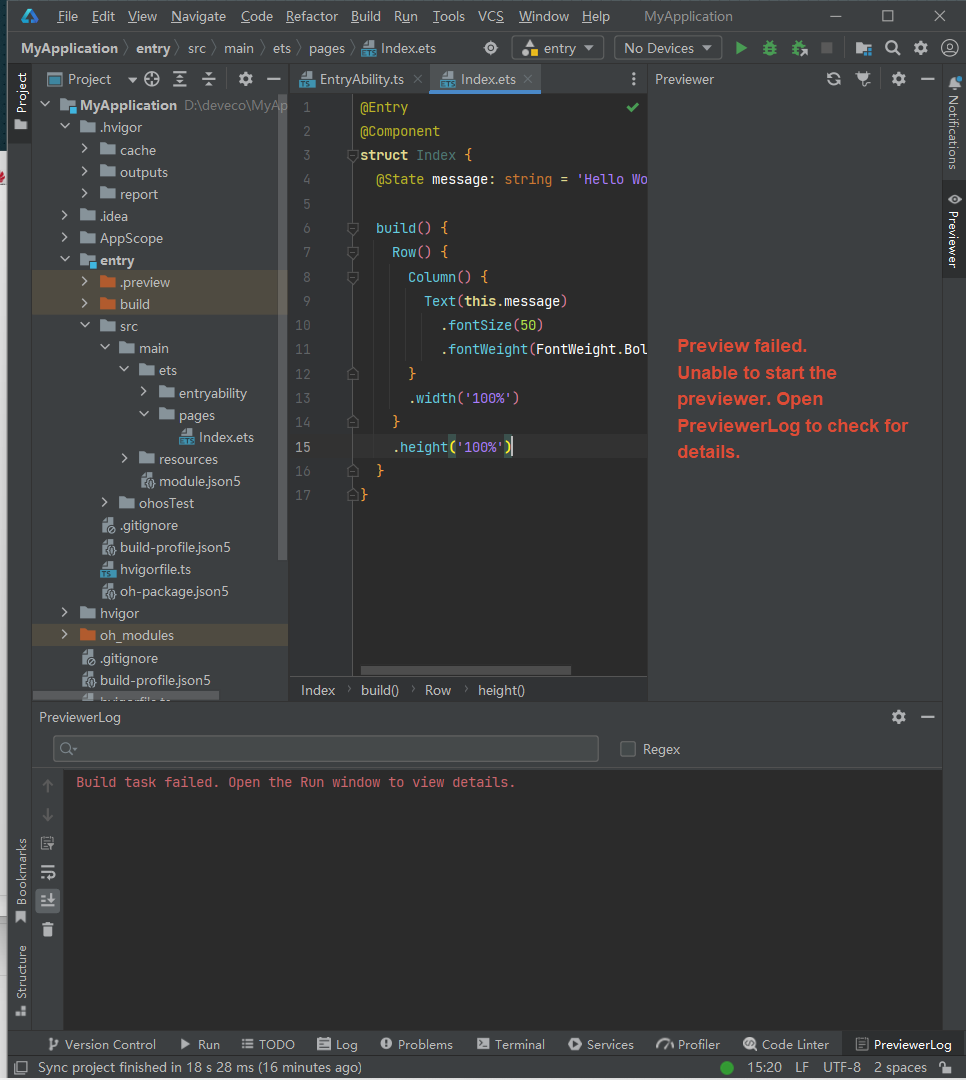
Task: Toggle the Bookmarks side tab
Action: [x=21, y=880]
